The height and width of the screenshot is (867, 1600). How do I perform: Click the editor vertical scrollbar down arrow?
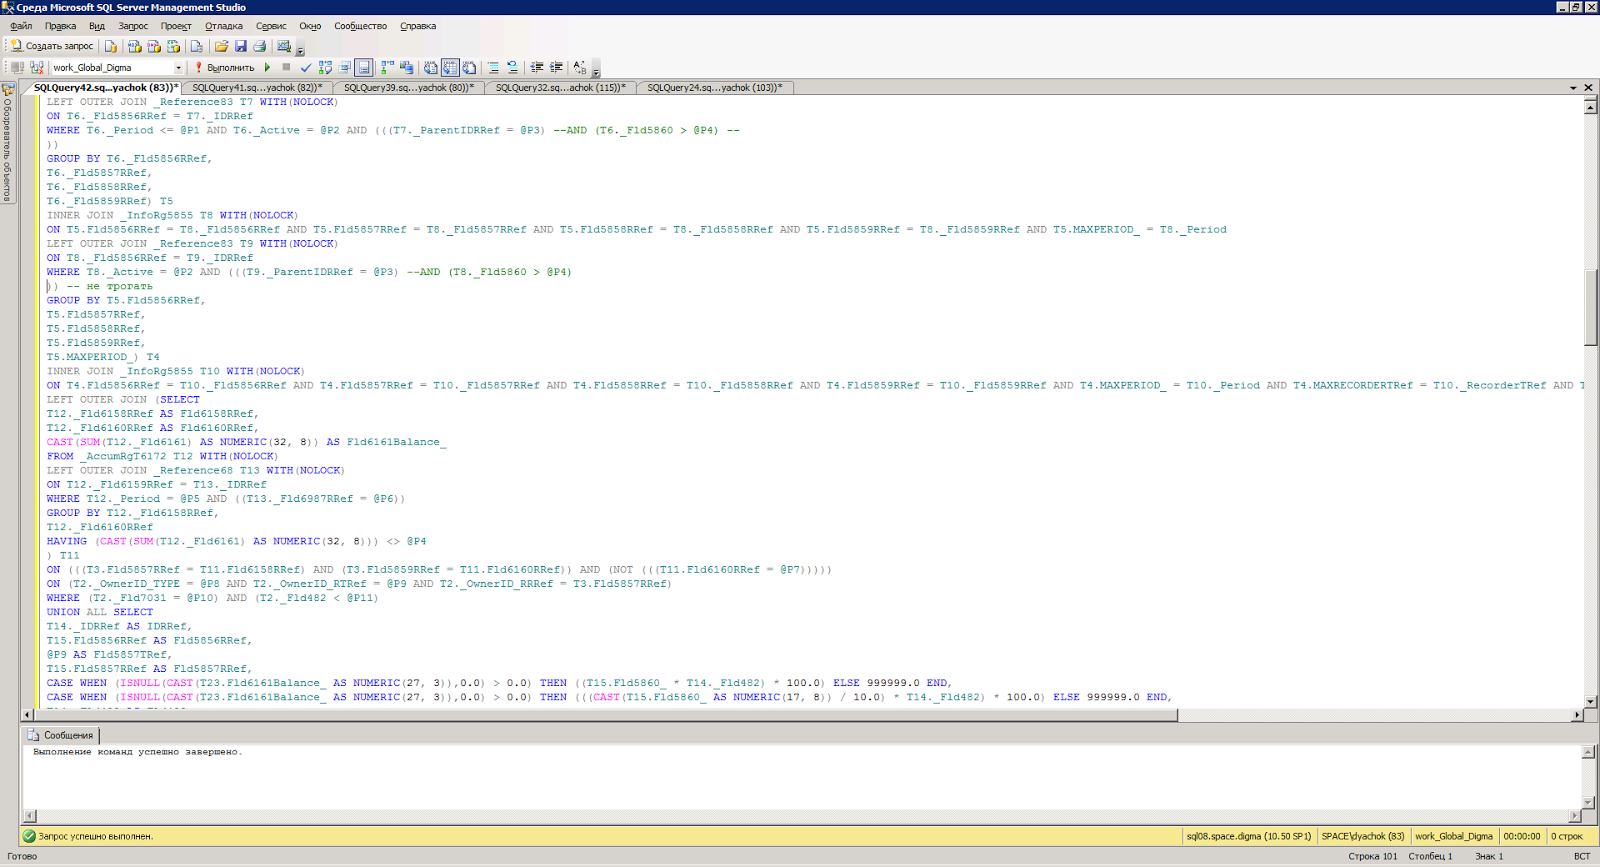coord(1590,702)
